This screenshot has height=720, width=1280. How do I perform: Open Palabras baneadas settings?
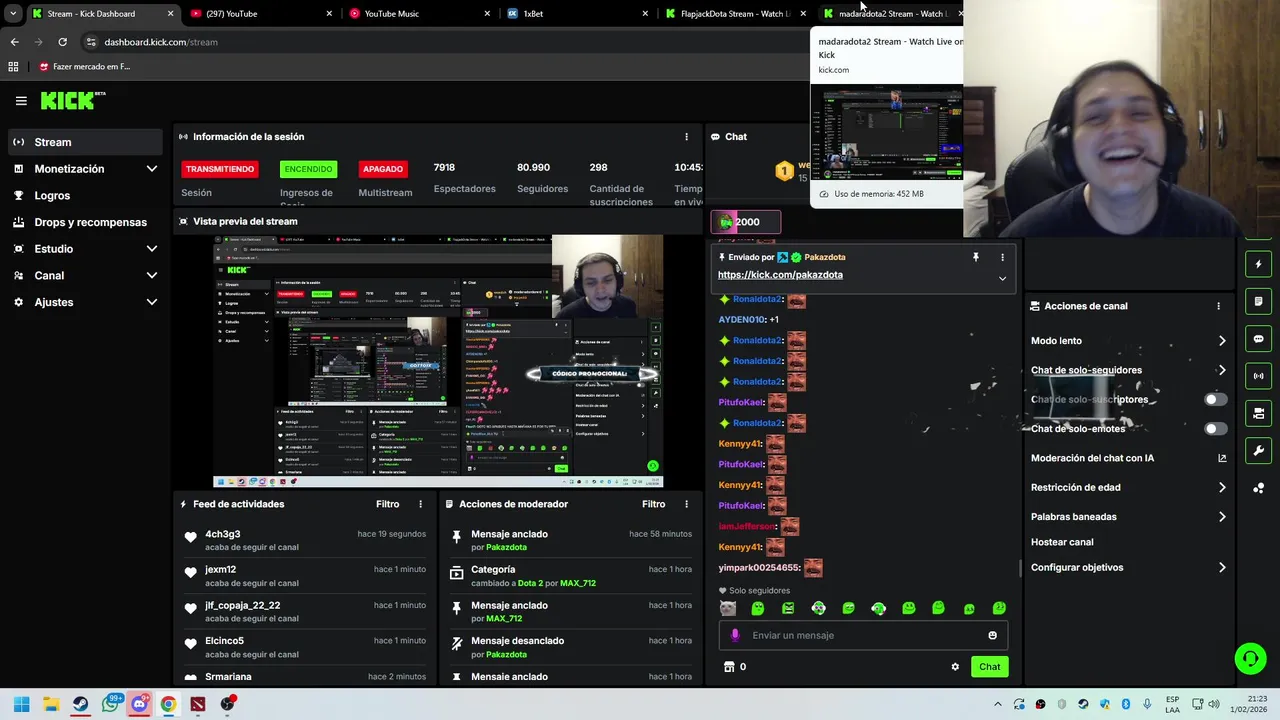click(1128, 517)
